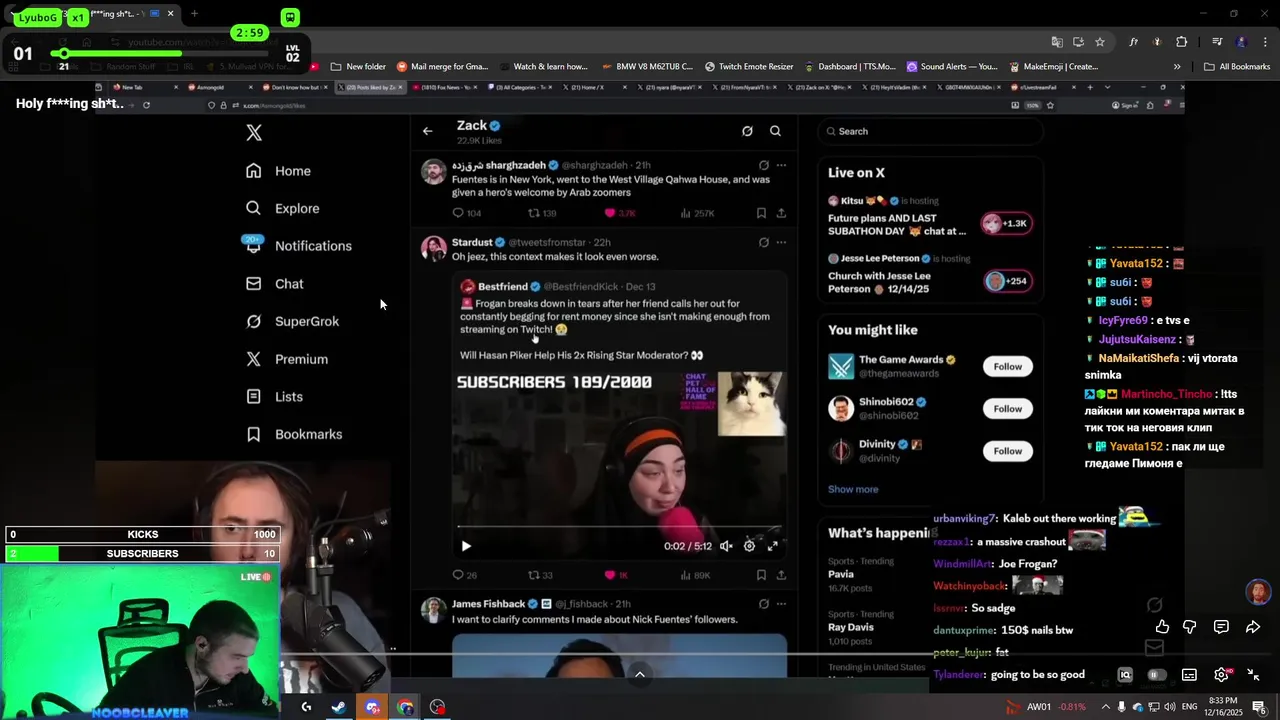
Task: Open the New folder bookmark folder
Action: [x=358, y=67]
